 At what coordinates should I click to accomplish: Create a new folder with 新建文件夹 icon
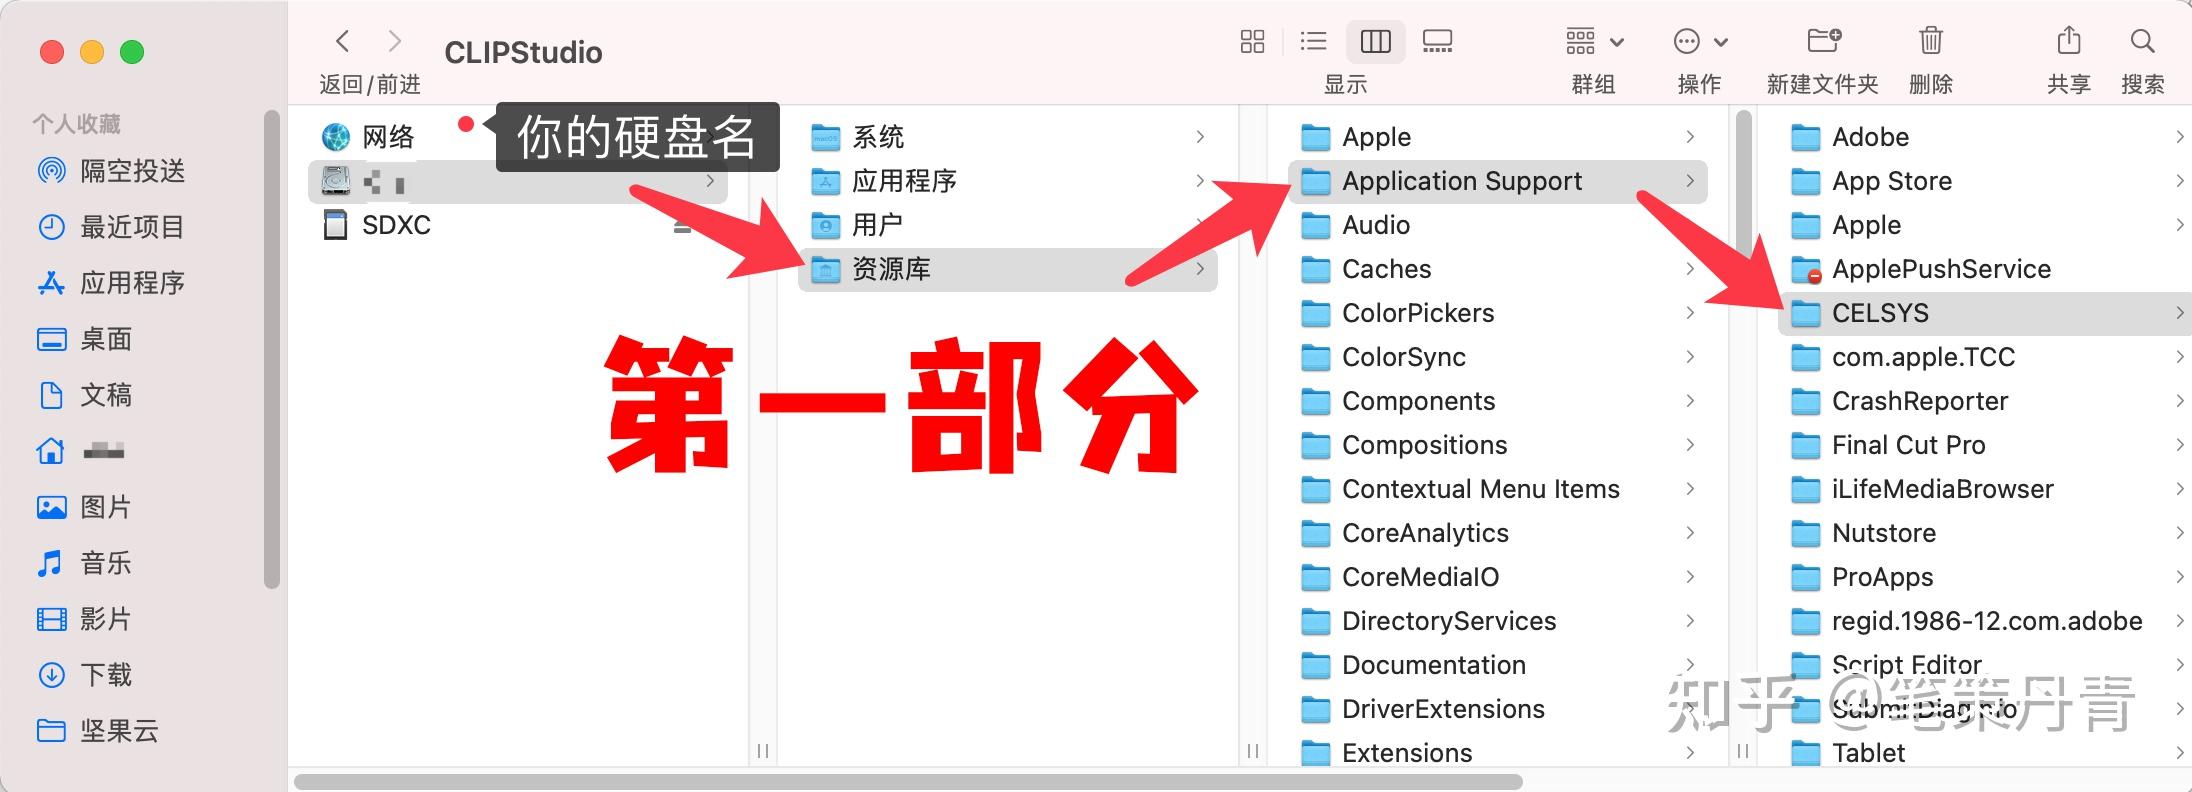(1823, 41)
